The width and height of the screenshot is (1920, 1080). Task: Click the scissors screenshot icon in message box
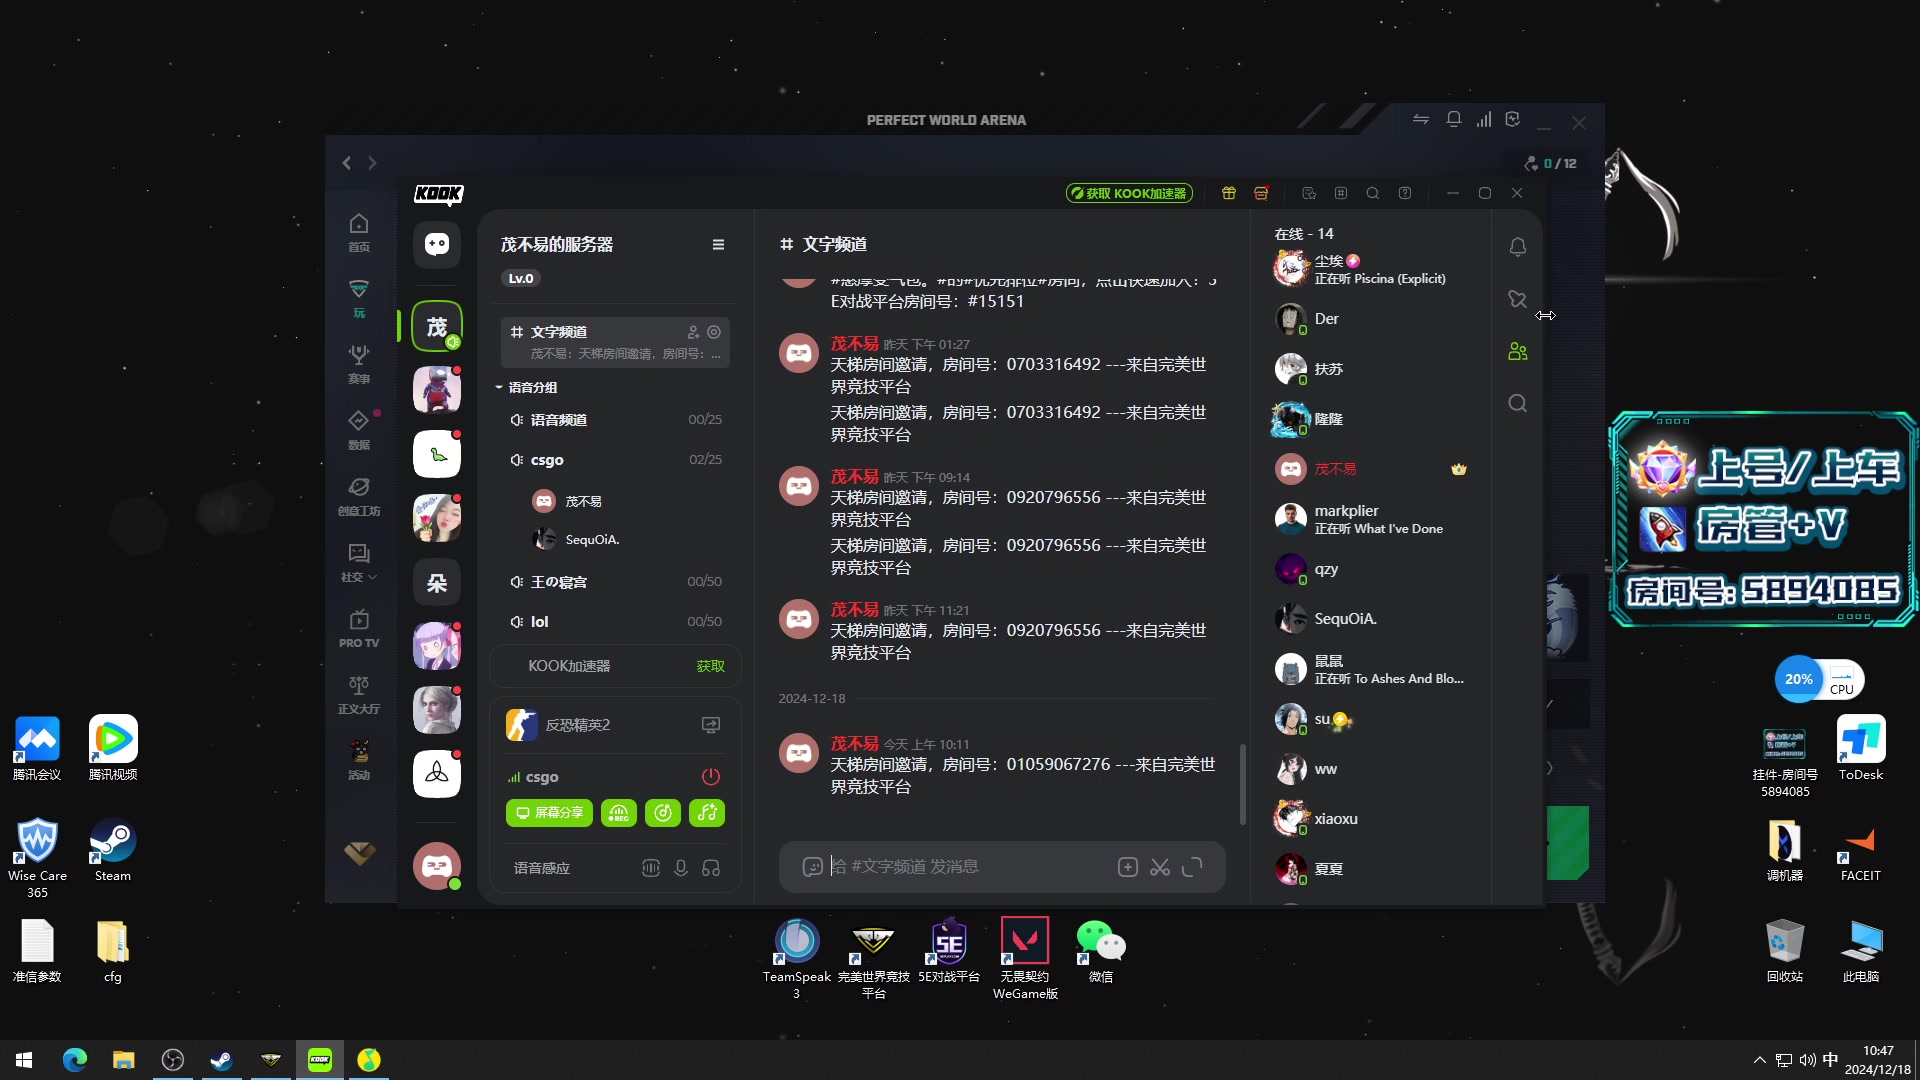coord(1160,867)
